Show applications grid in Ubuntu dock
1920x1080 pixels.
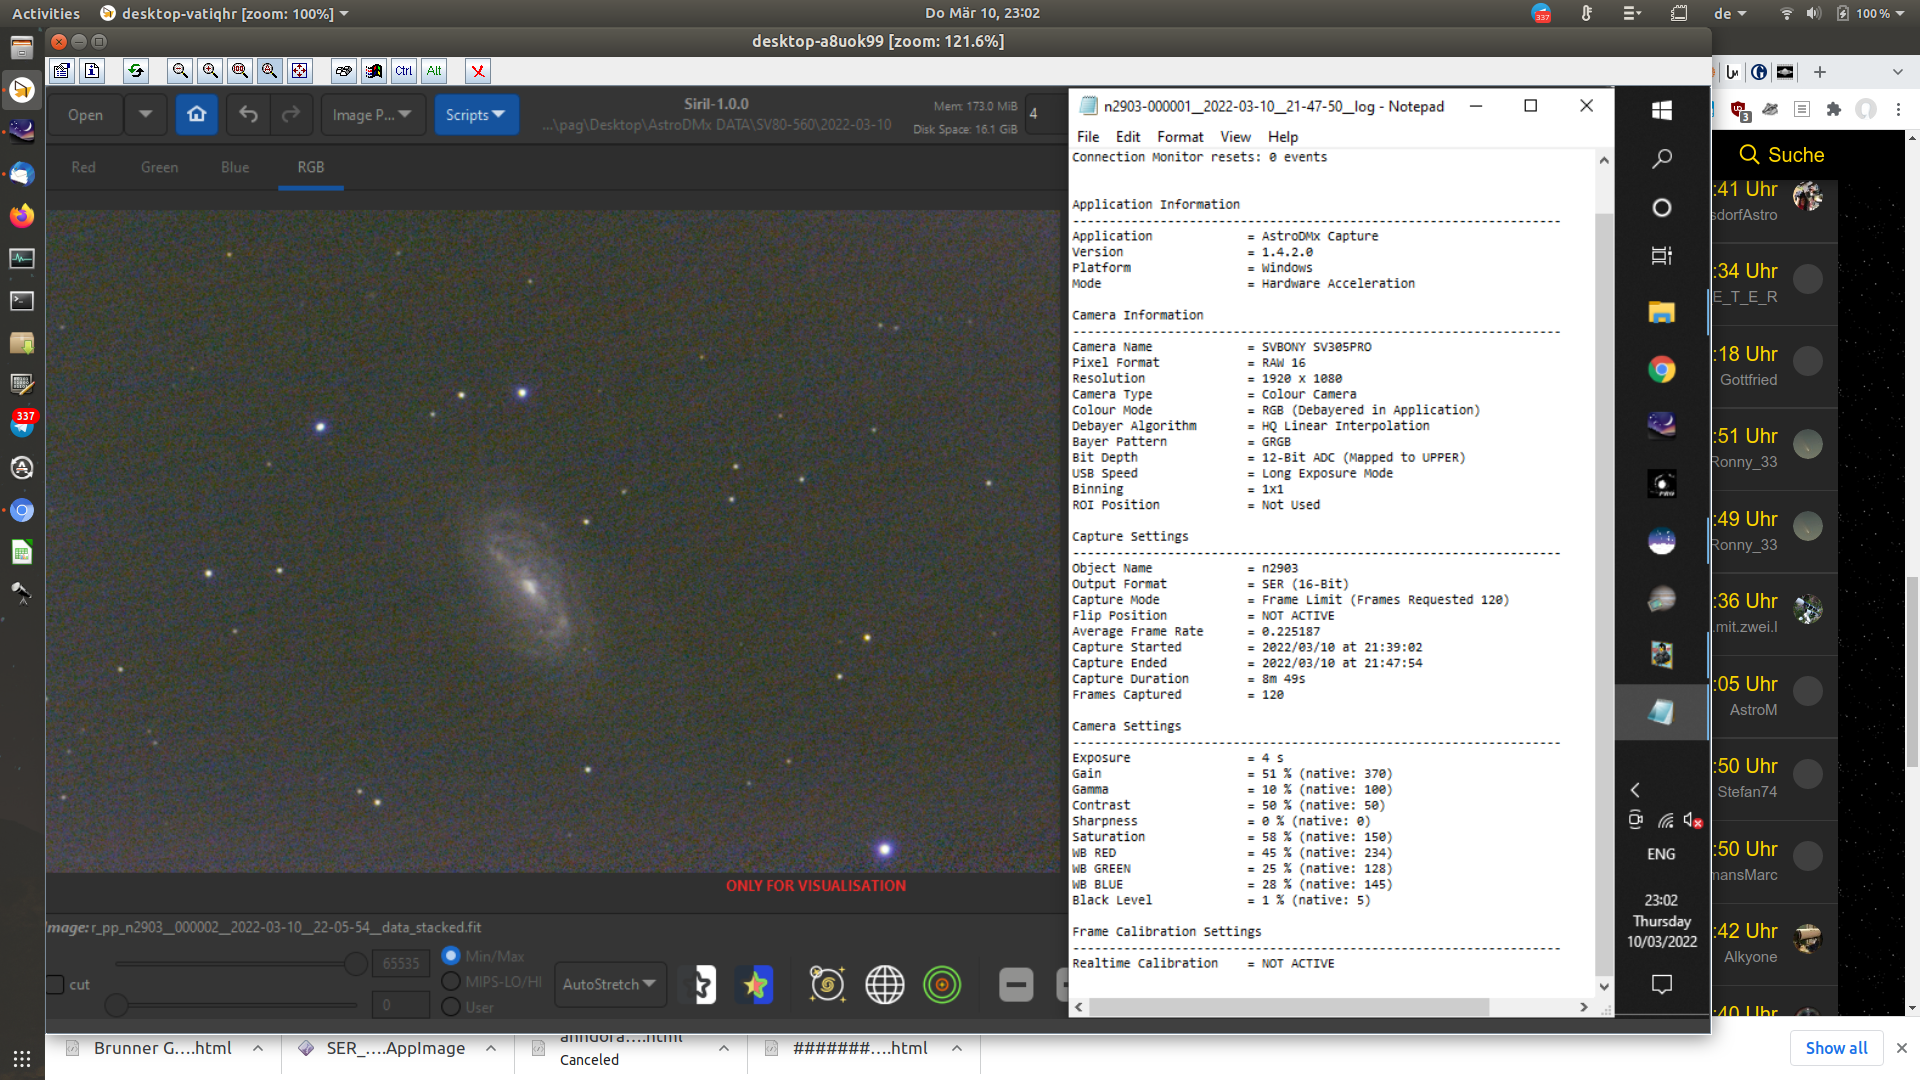[x=22, y=1059]
